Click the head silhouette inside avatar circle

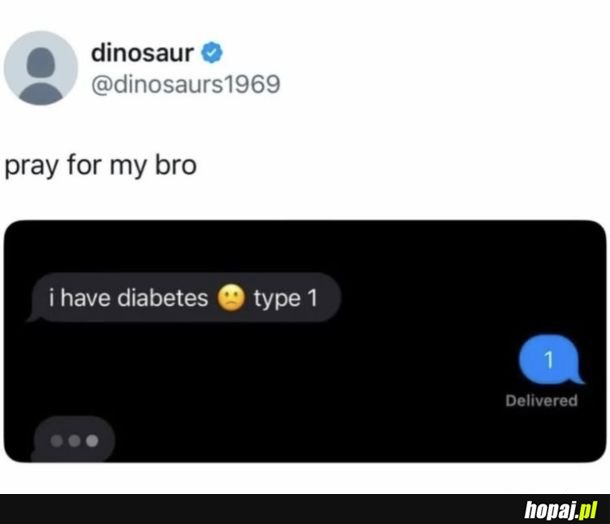click(x=41, y=63)
